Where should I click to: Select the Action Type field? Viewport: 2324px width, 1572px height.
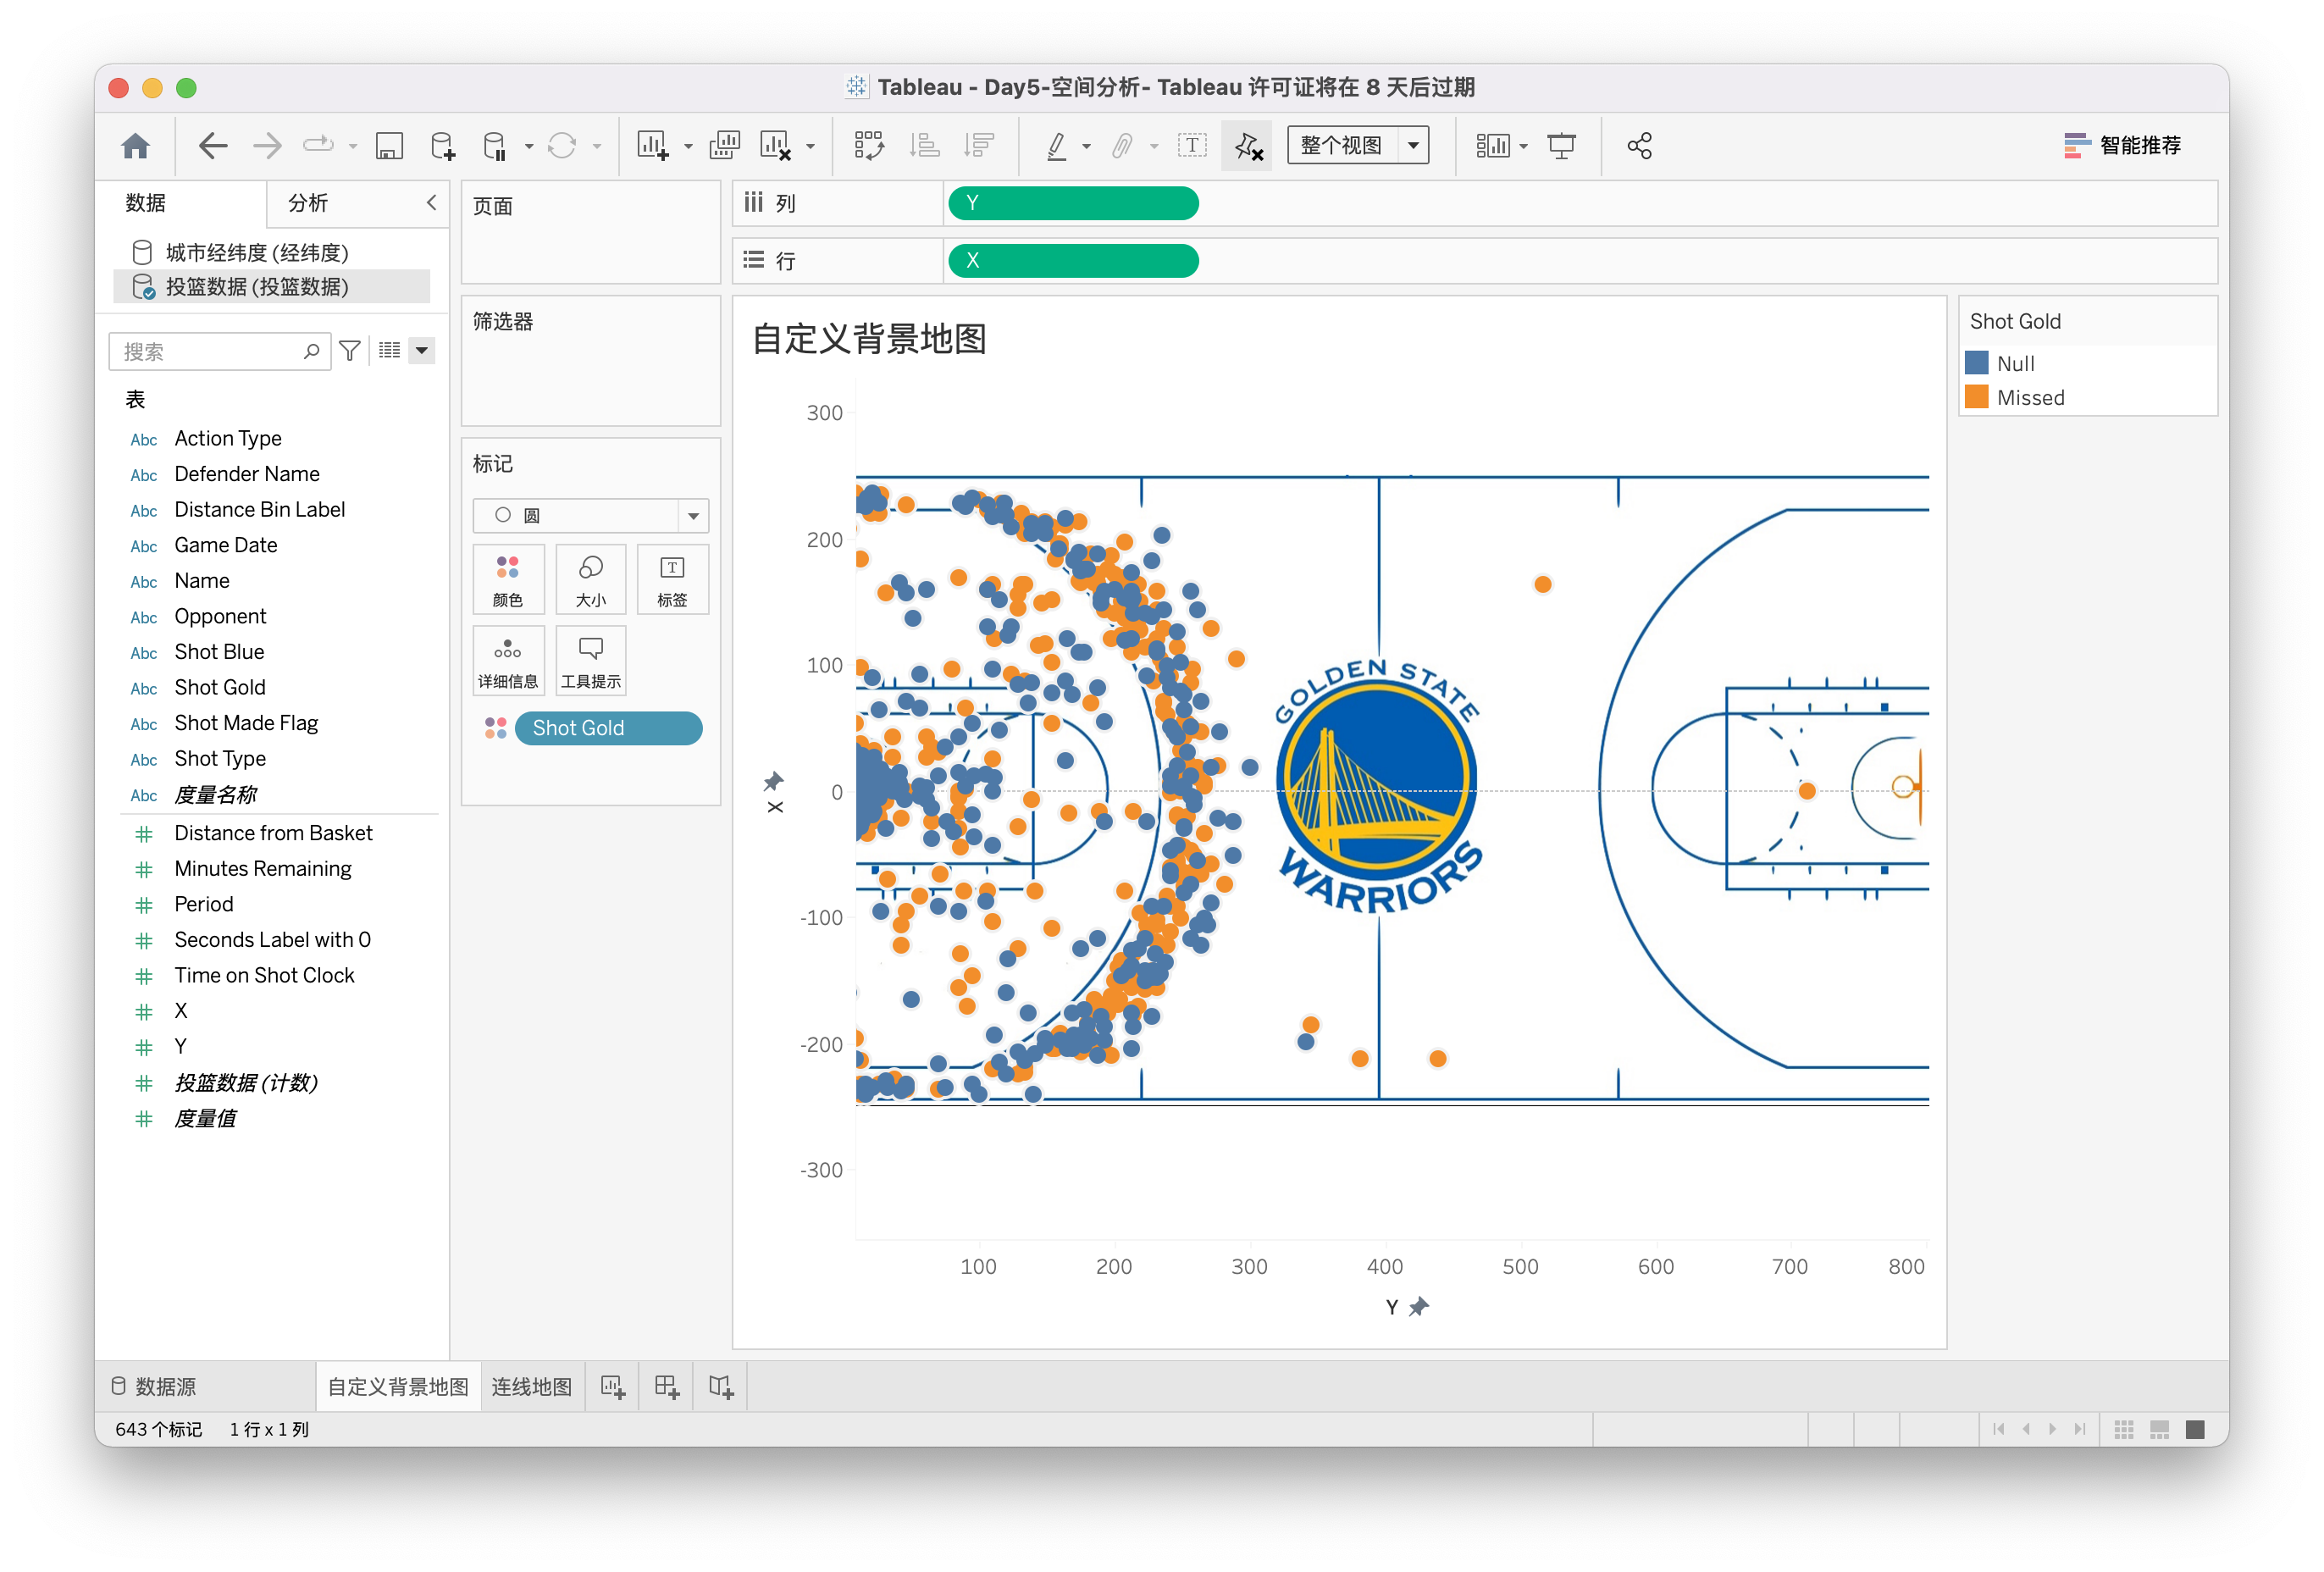227,438
